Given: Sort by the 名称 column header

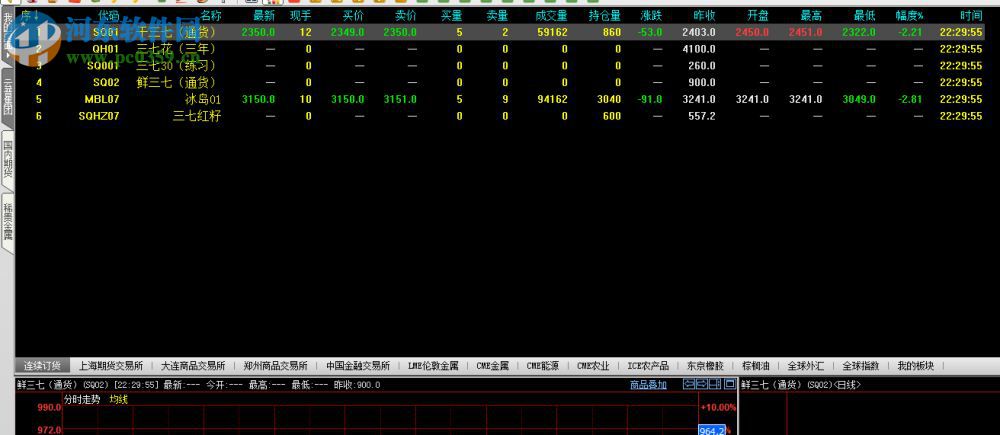Looking at the screenshot, I should pyautogui.click(x=210, y=15).
